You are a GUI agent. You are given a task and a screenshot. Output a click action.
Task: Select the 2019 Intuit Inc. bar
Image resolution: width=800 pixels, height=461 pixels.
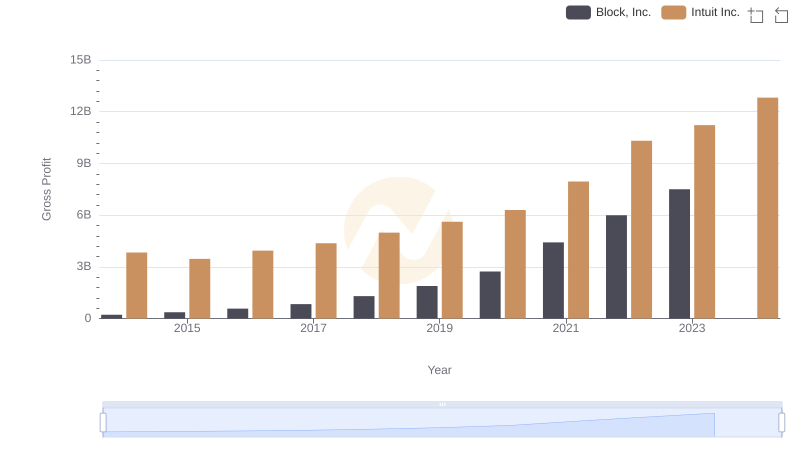click(452, 270)
